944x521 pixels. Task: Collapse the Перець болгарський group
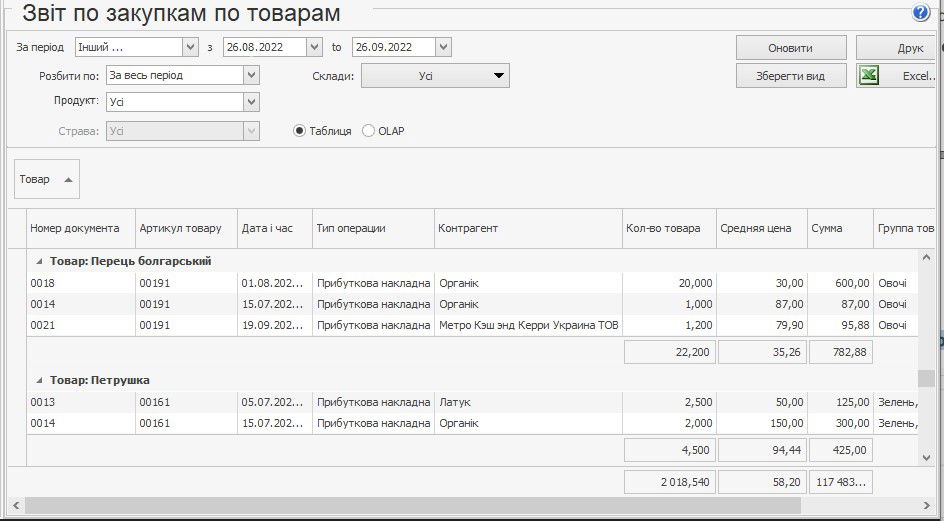pos(40,261)
